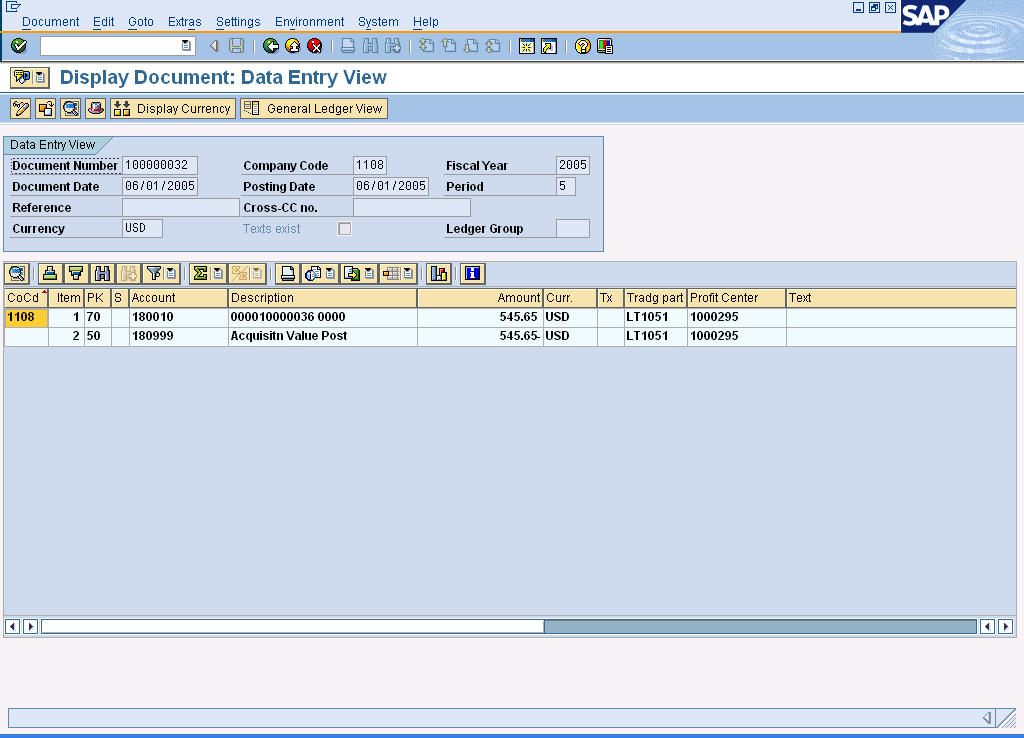Open the command field history dropdown

coord(186,46)
